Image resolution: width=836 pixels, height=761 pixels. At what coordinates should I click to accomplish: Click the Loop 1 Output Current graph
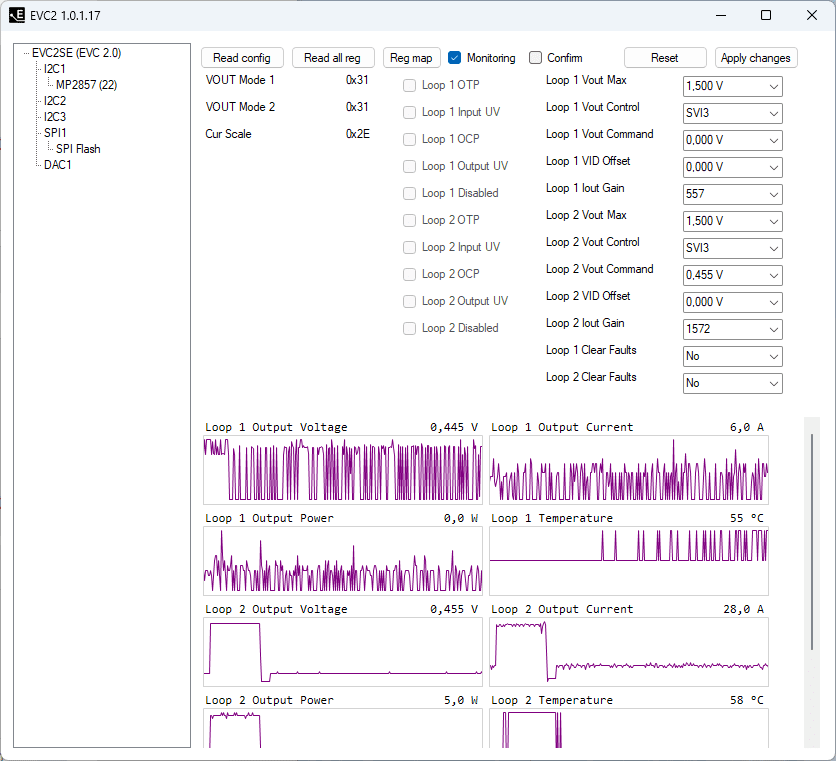click(629, 470)
